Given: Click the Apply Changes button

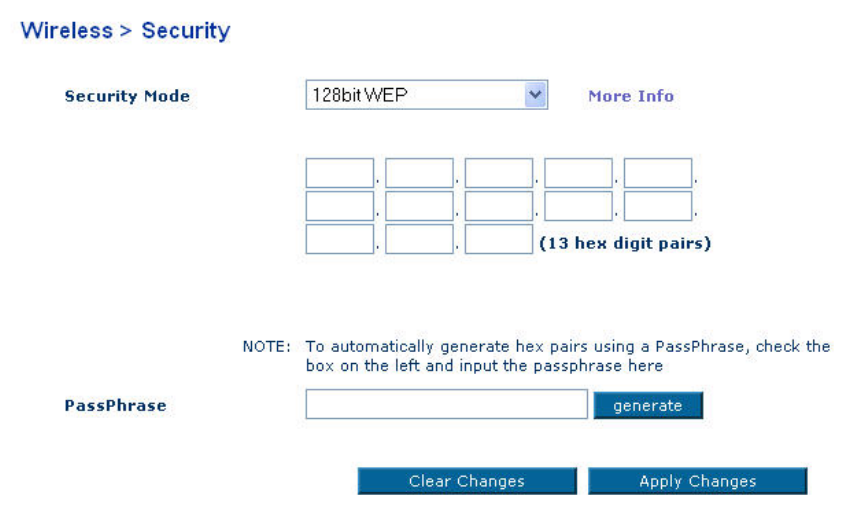Looking at the screenshot, I should point(697,481).
